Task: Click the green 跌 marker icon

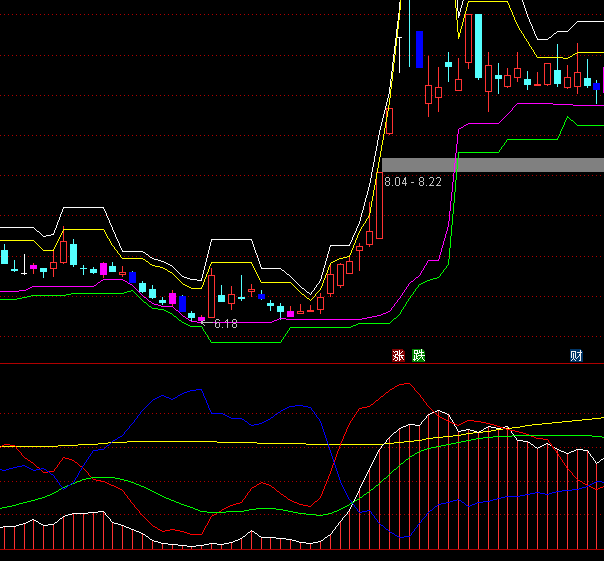Action: 418,356
